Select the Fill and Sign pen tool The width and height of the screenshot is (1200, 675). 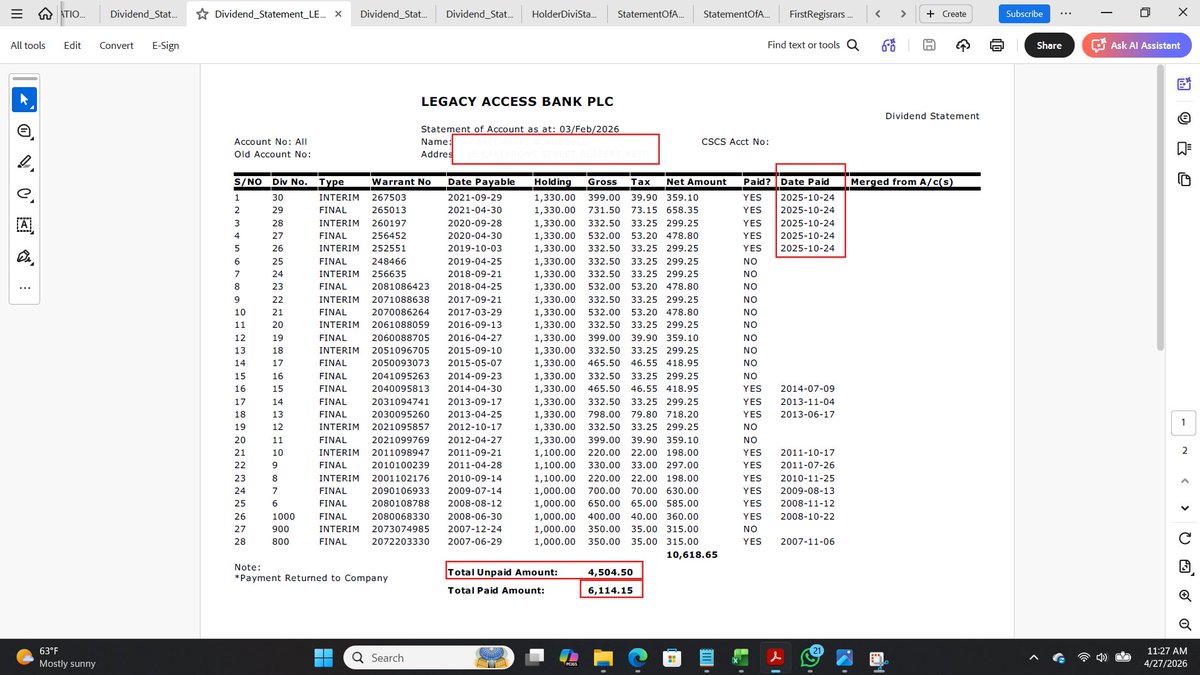pyautogui.click(x=25, y=257)
